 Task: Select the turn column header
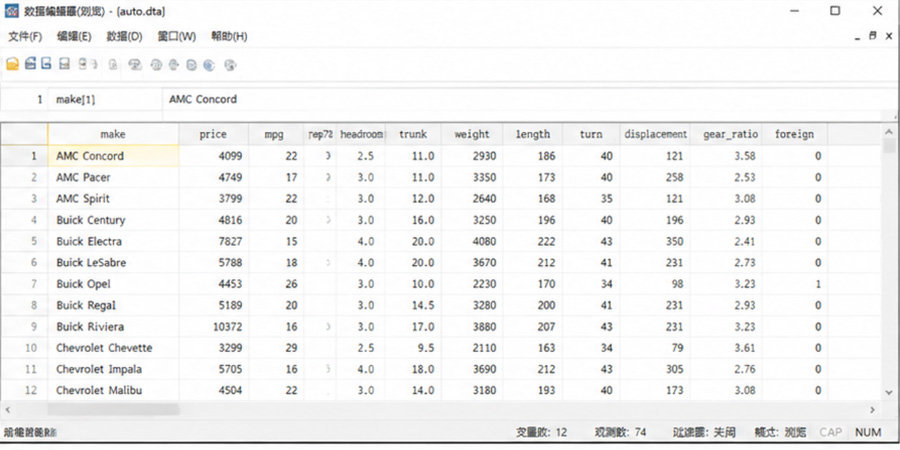(x=591, y=134)
